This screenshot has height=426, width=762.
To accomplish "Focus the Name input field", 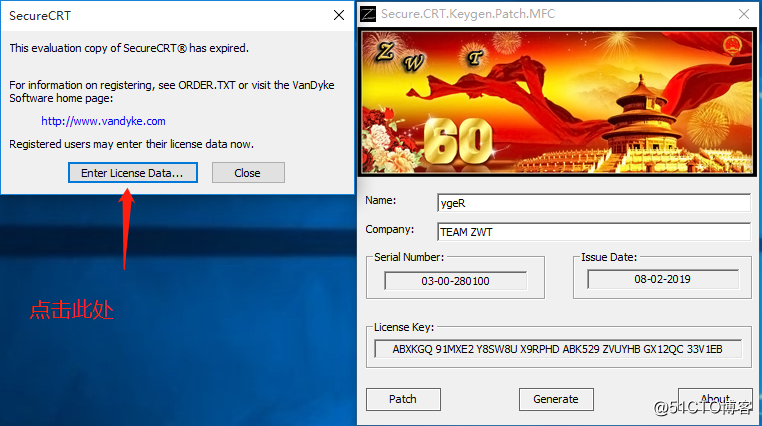I will [594, 203].
